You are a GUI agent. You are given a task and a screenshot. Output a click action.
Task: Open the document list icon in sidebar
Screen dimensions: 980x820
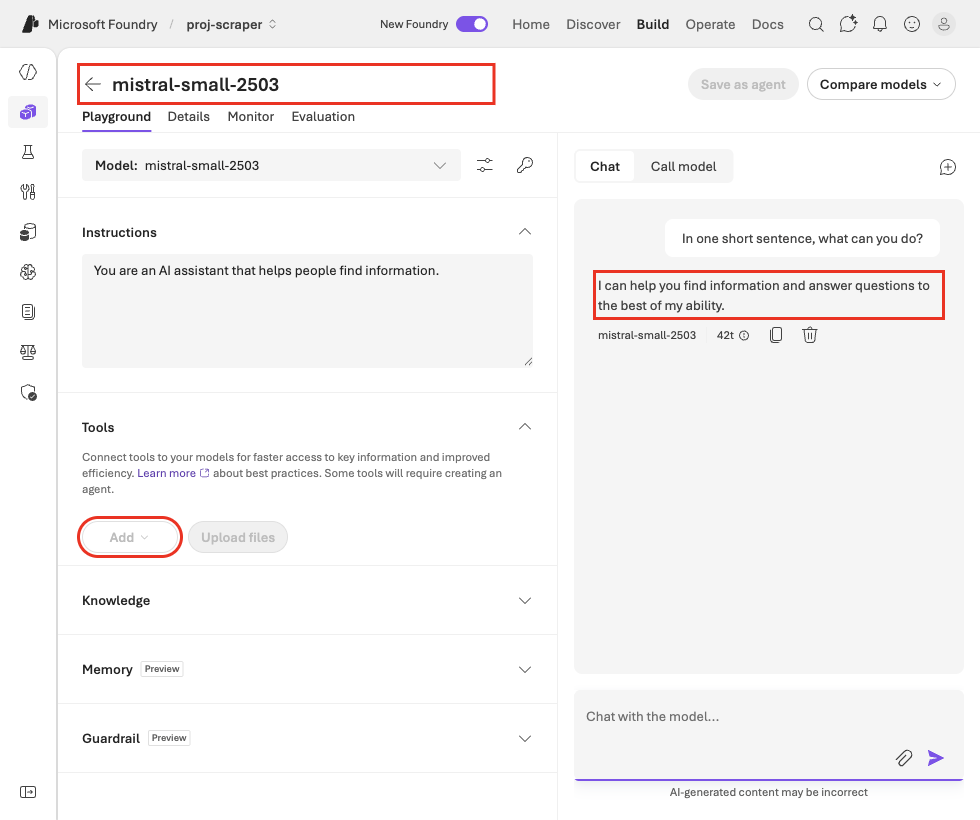[28, 312]
